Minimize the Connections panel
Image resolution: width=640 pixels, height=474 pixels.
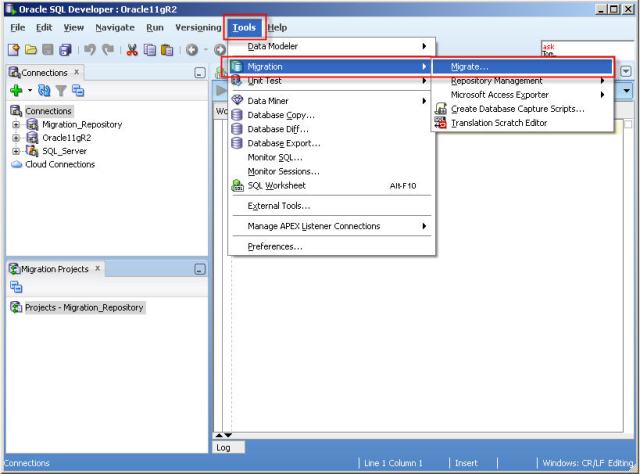(200, 73)
